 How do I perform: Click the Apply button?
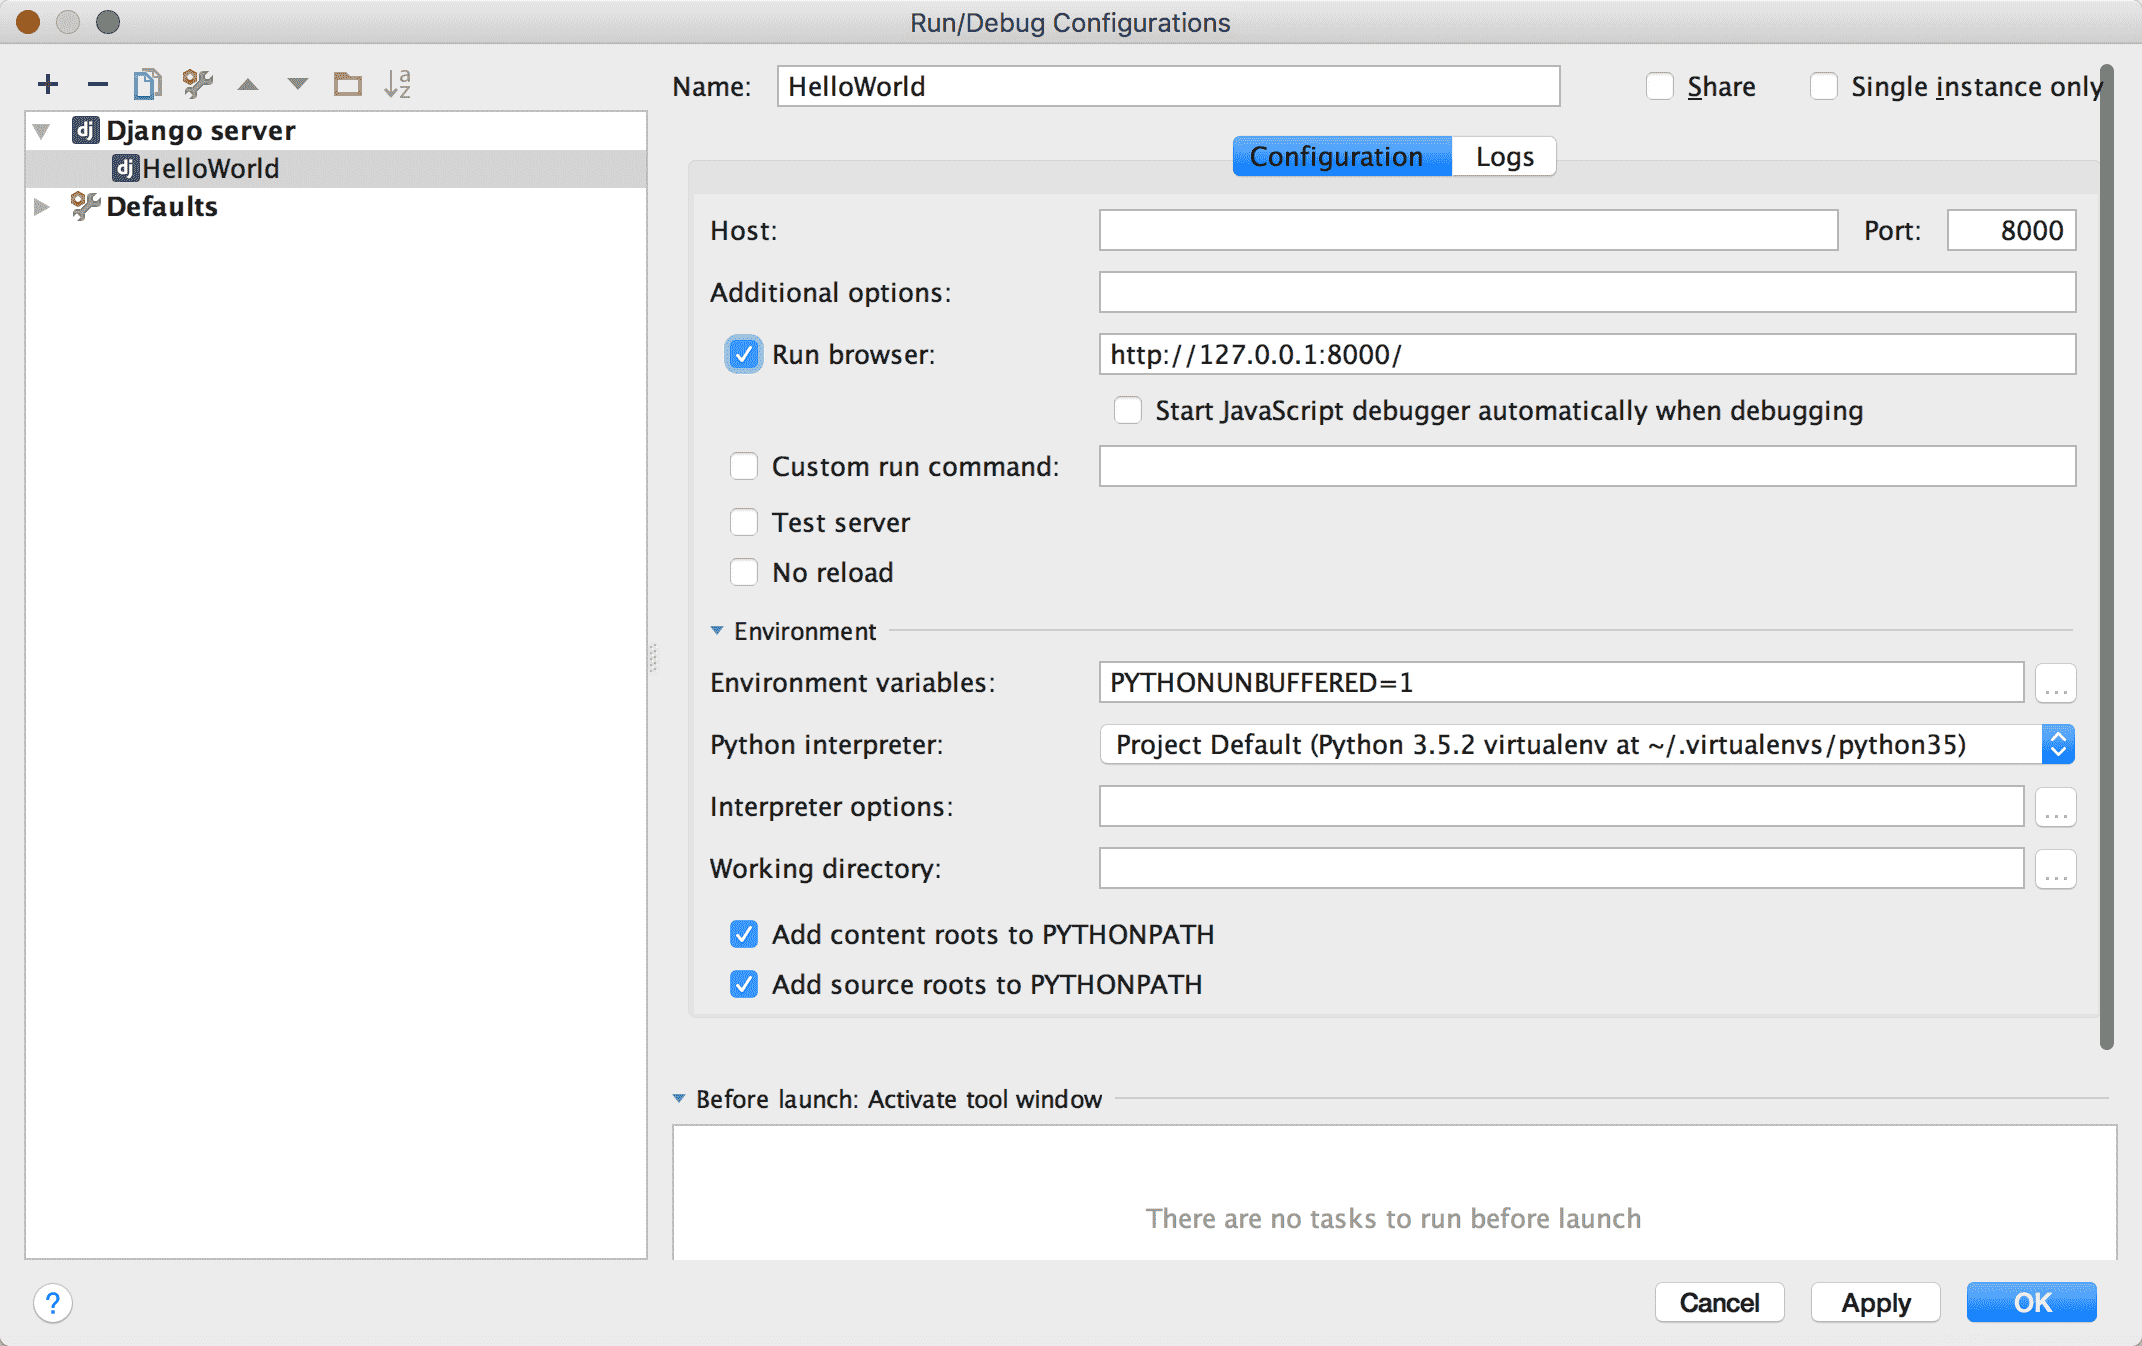[1876, 1303]
